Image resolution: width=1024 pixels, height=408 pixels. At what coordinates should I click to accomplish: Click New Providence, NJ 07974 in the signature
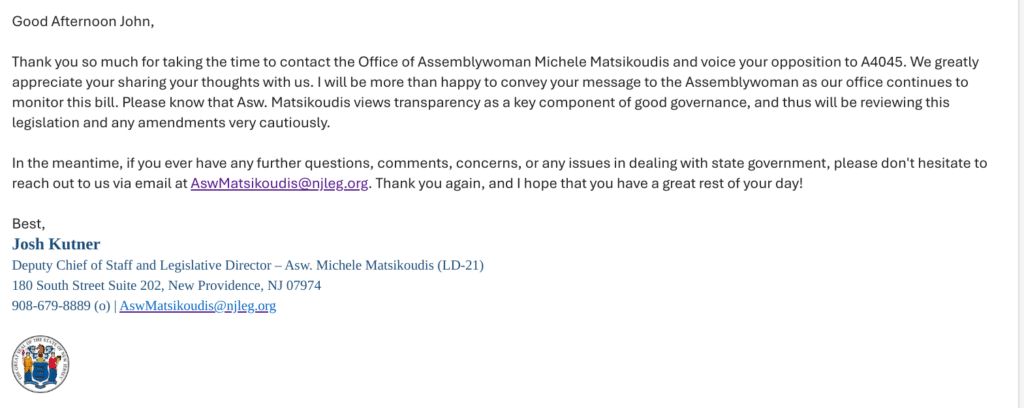(x=258, y=285)
